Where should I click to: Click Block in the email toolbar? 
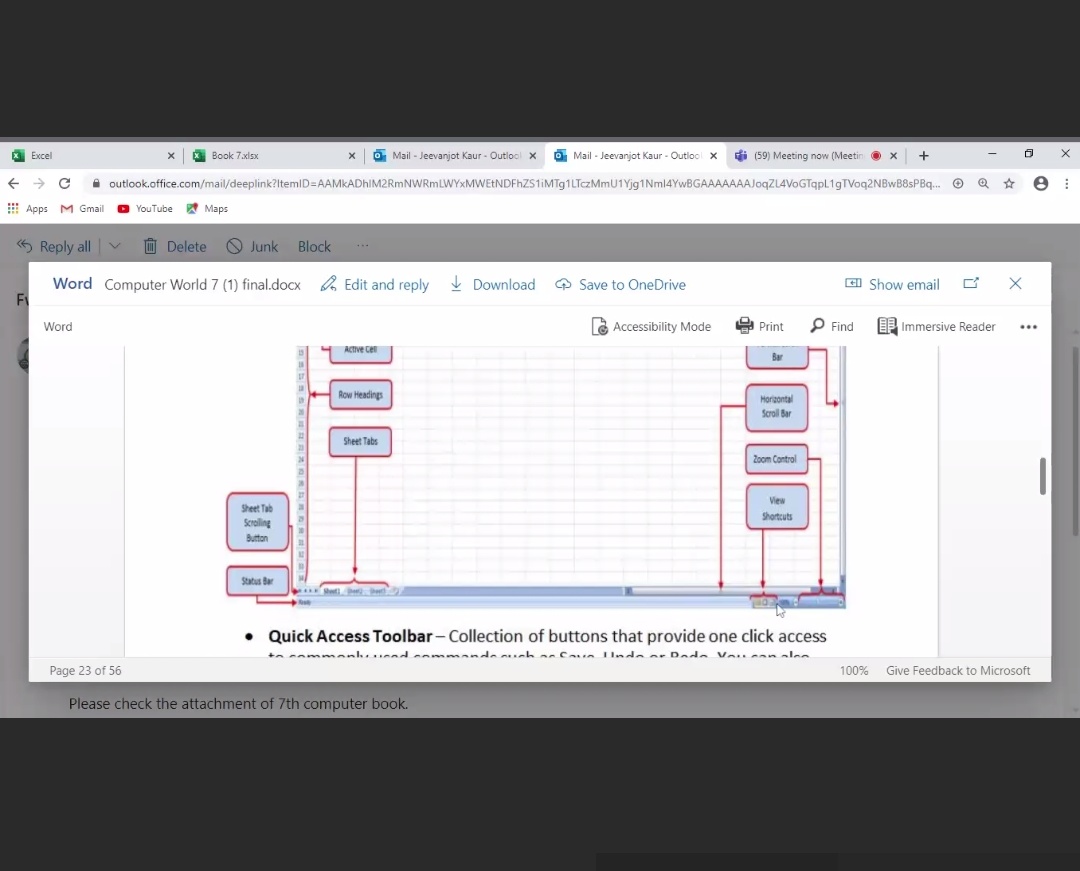(314, 246)
